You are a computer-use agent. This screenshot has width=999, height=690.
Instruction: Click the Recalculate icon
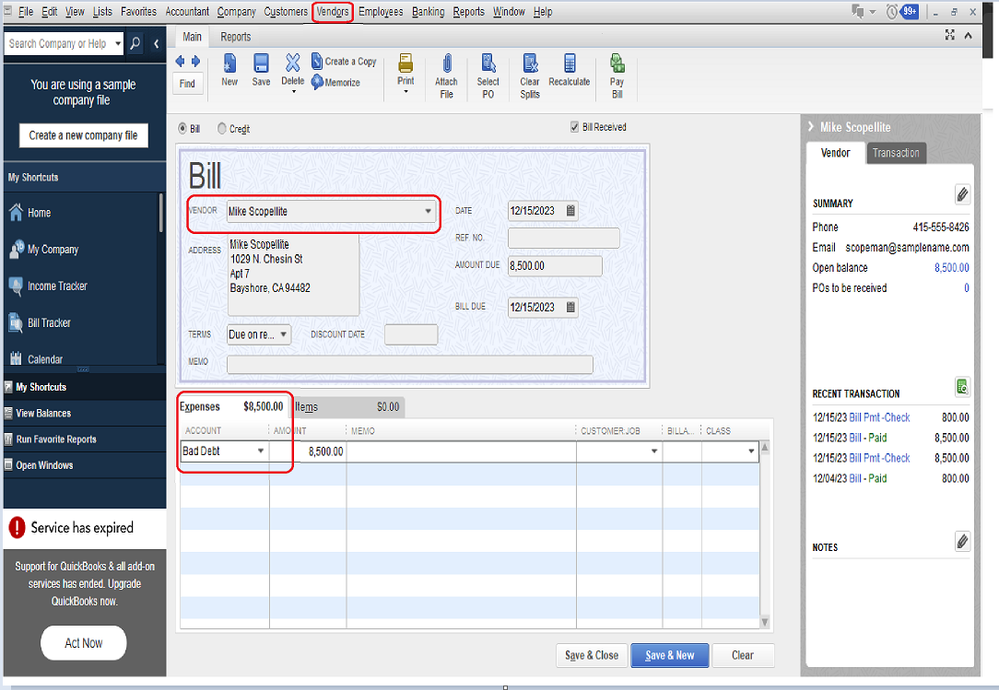point(570,63)
